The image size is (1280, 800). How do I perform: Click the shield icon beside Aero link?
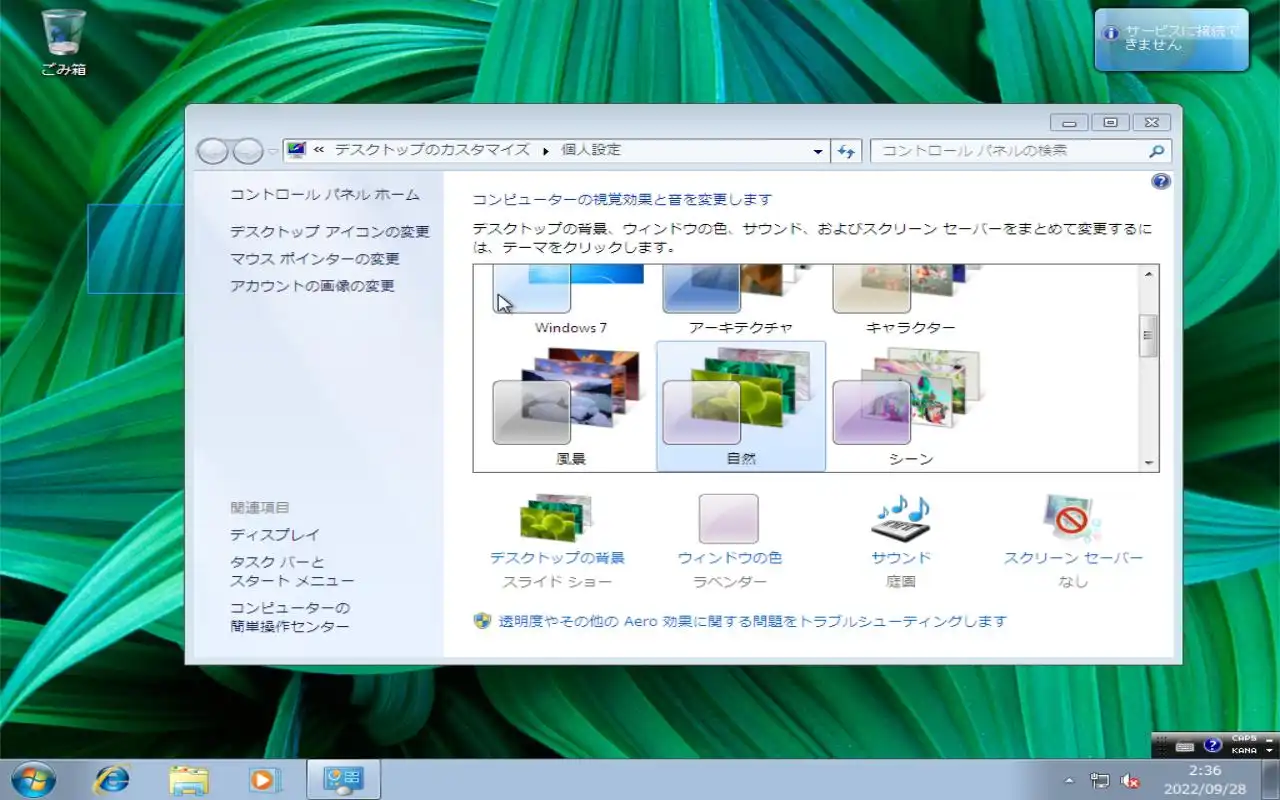coord(482,621)
